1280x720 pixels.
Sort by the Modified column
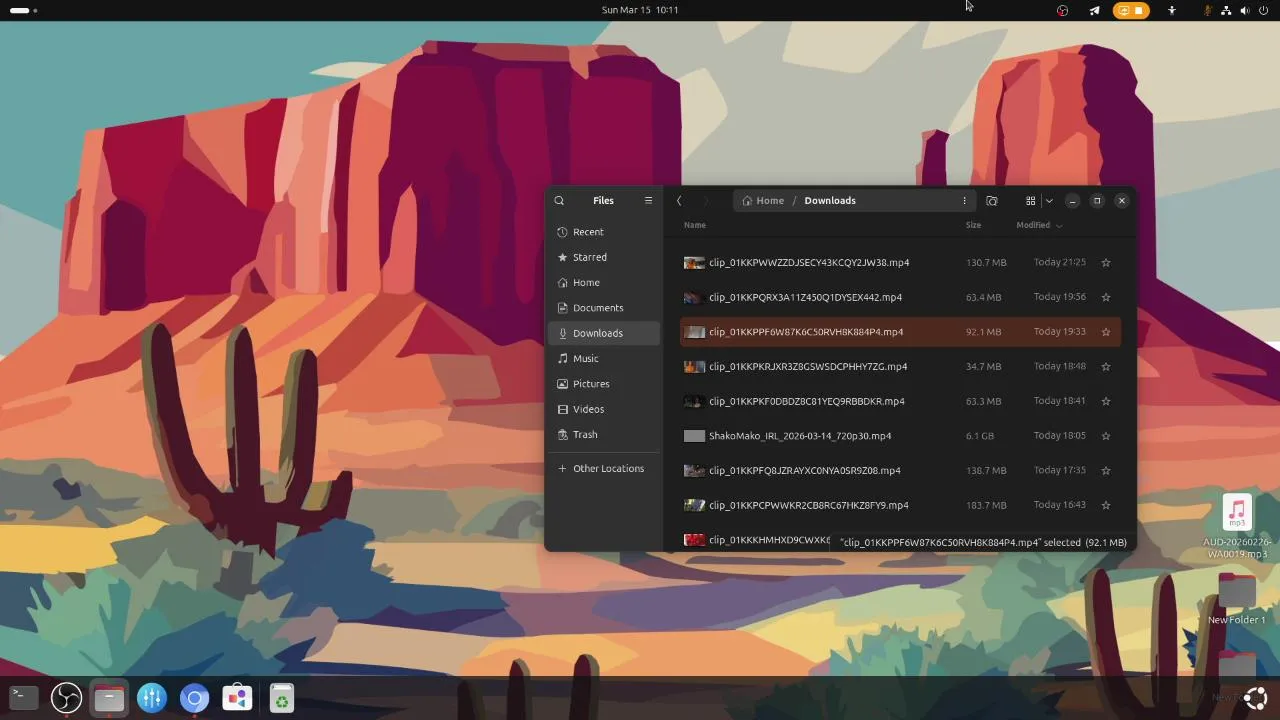click(1039, 225)
